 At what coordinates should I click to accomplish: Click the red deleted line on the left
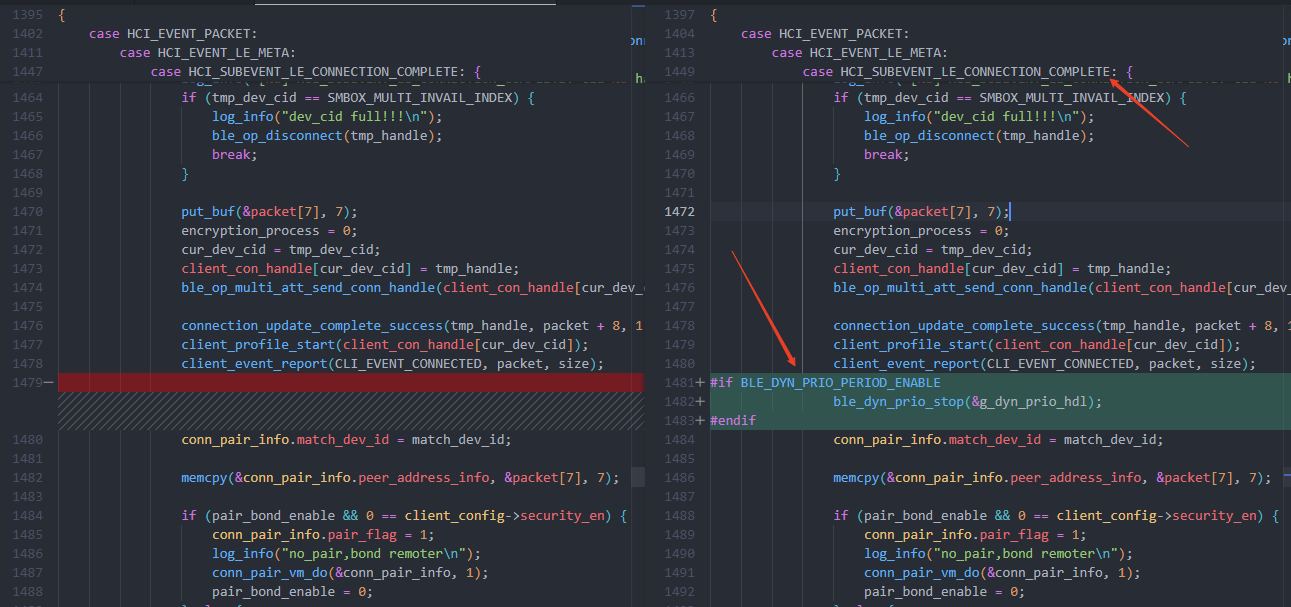[x=350, y=383]
